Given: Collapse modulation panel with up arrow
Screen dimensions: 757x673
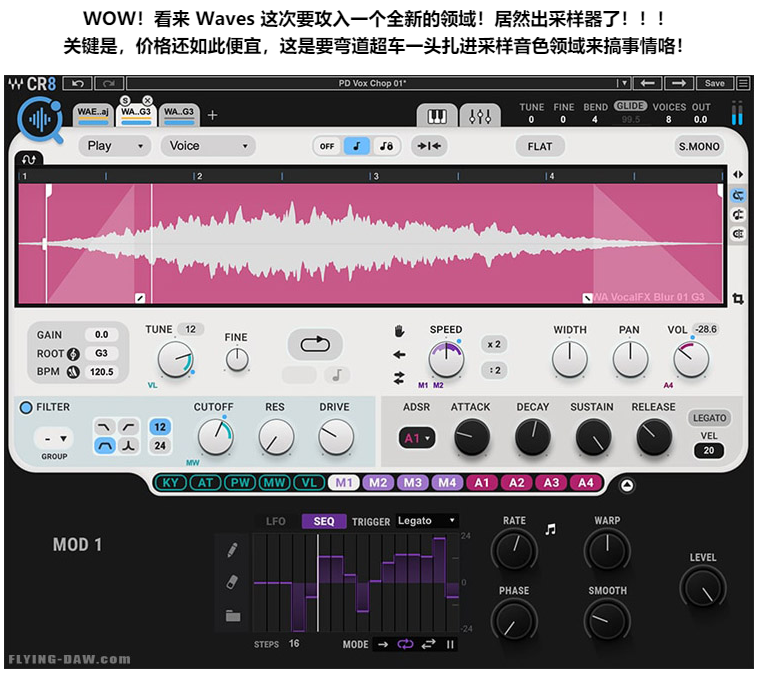Looking at the screenshot, I should click(x=627, y=485).
